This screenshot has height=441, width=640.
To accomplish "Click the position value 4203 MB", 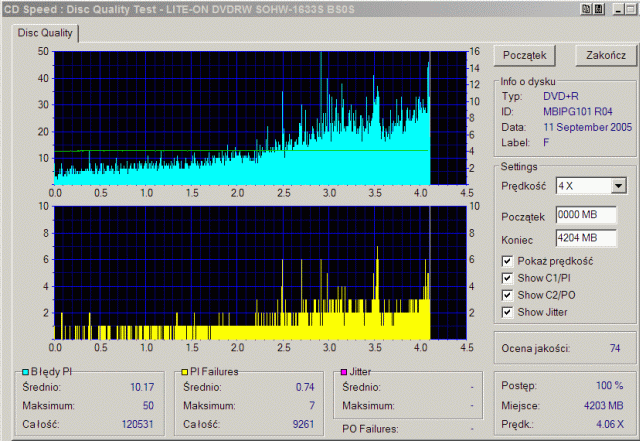I will click(603, 406).
